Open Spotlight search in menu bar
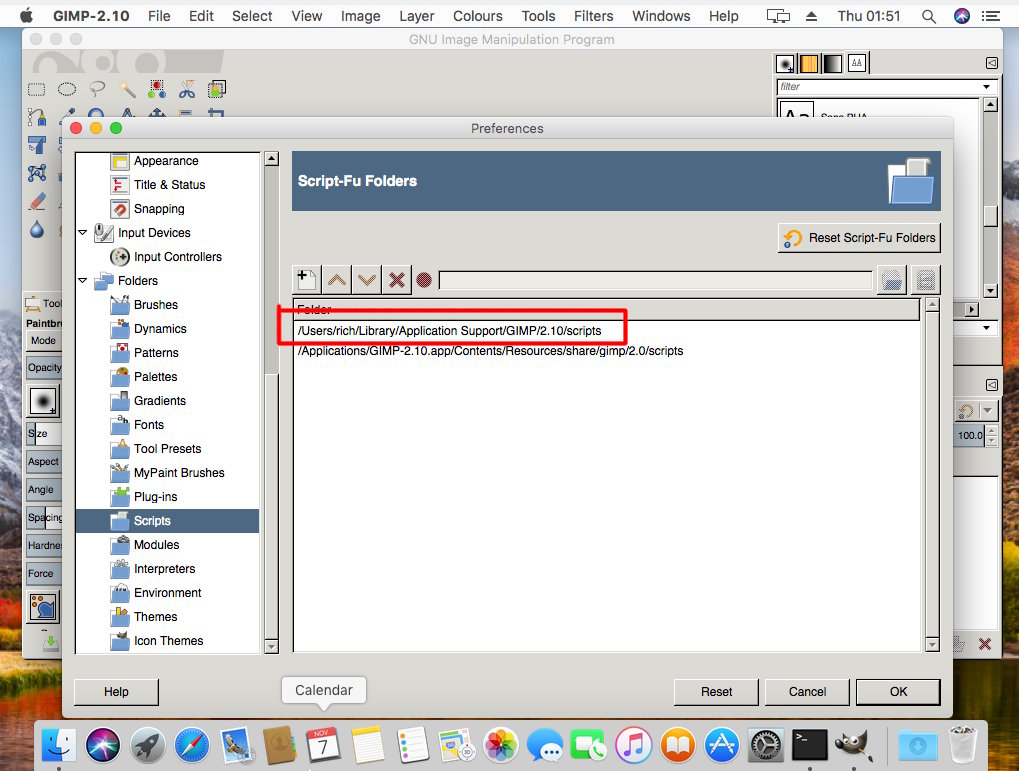The height and width of the screenshot is (771, 1019). 929,16
